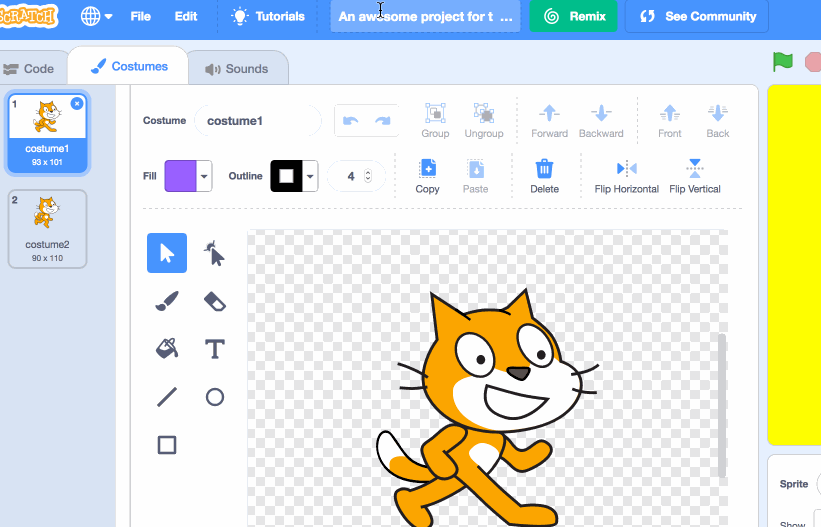Delete costume1 using the x button
Screen dimensions: 821x527
(x=77, y=104)
